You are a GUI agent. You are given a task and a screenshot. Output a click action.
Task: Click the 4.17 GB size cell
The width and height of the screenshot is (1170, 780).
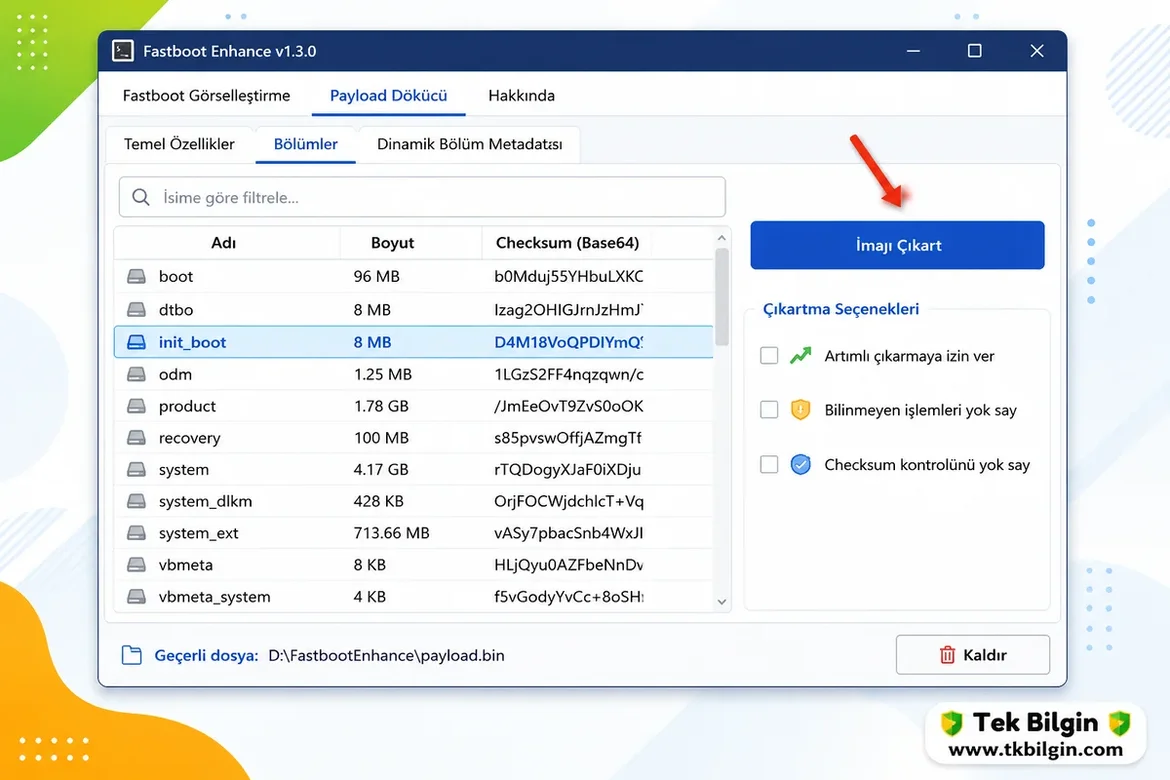pos(381,469)
